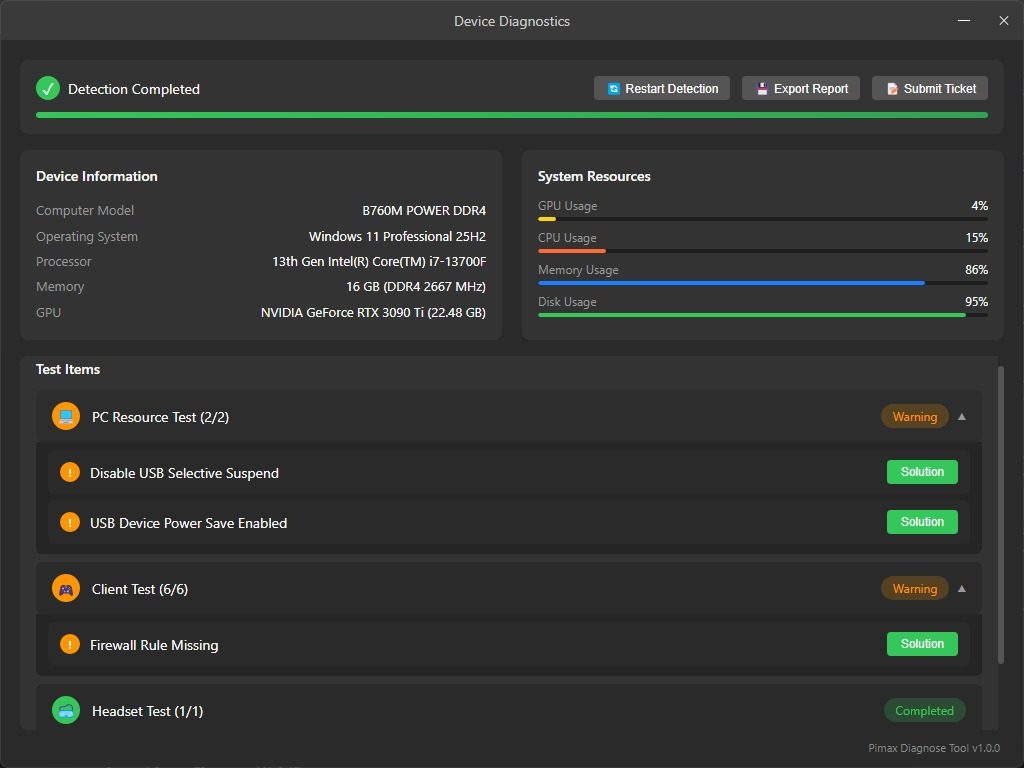Click the Client Test Warning badge
The height and width of the screenshot is (768, 1024).
(x=914, y=588)
